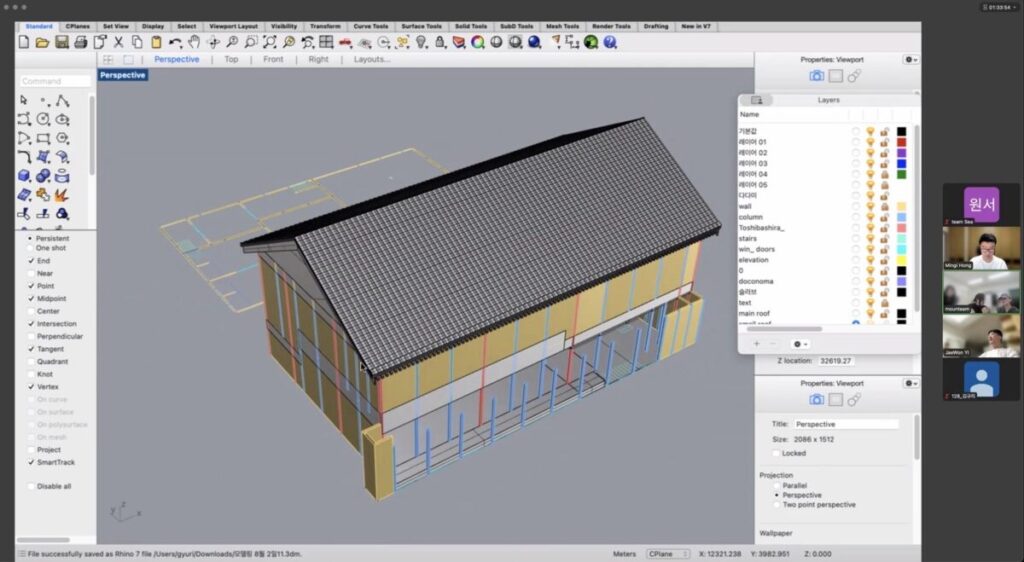Select the Fillet curves tool
Image resolution: width=1024 pixels, height=562 pixels.
coord(24,157)
